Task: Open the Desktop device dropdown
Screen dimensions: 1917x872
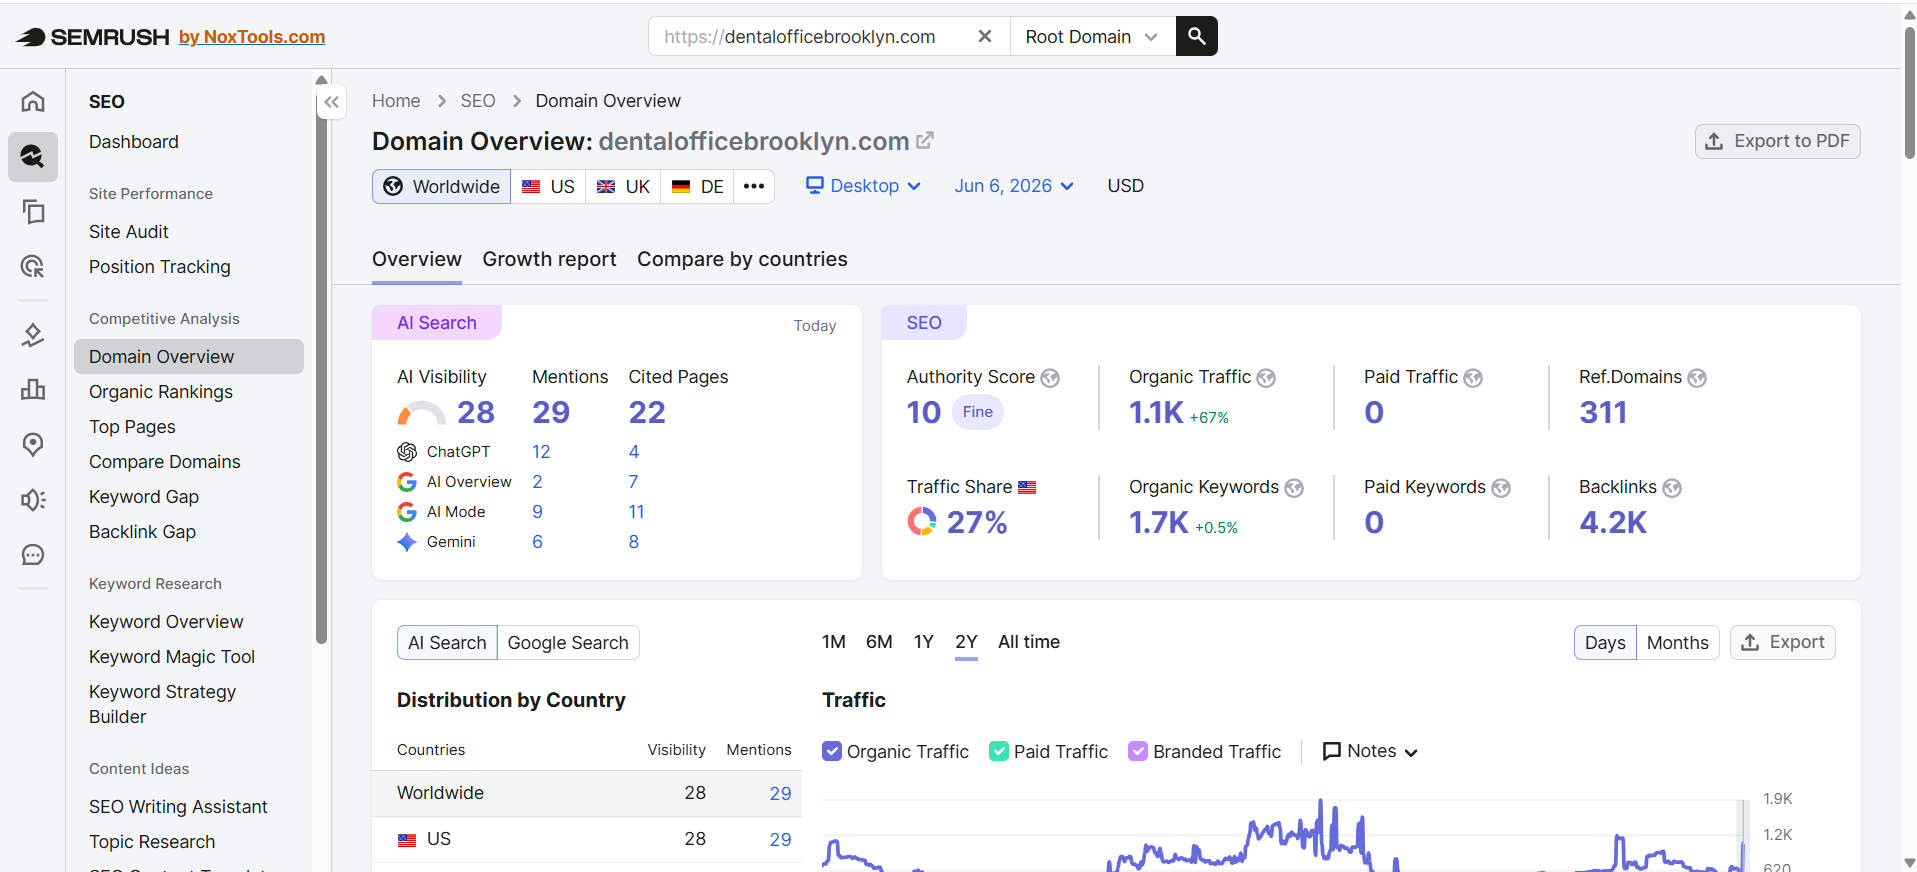Action: click(x=863, y=186)
